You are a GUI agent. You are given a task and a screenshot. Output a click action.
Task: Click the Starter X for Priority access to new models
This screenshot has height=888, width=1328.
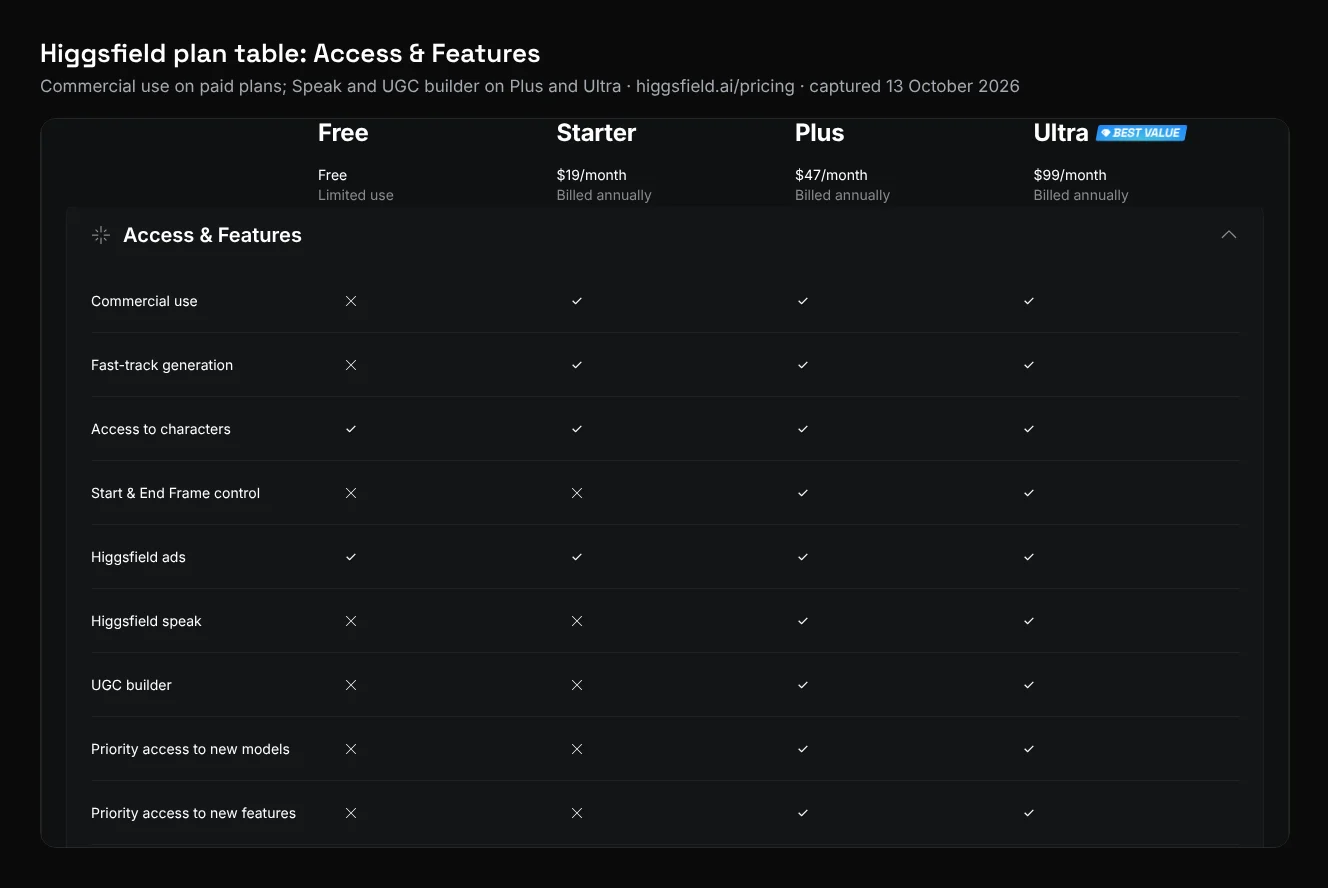(577, 749)
